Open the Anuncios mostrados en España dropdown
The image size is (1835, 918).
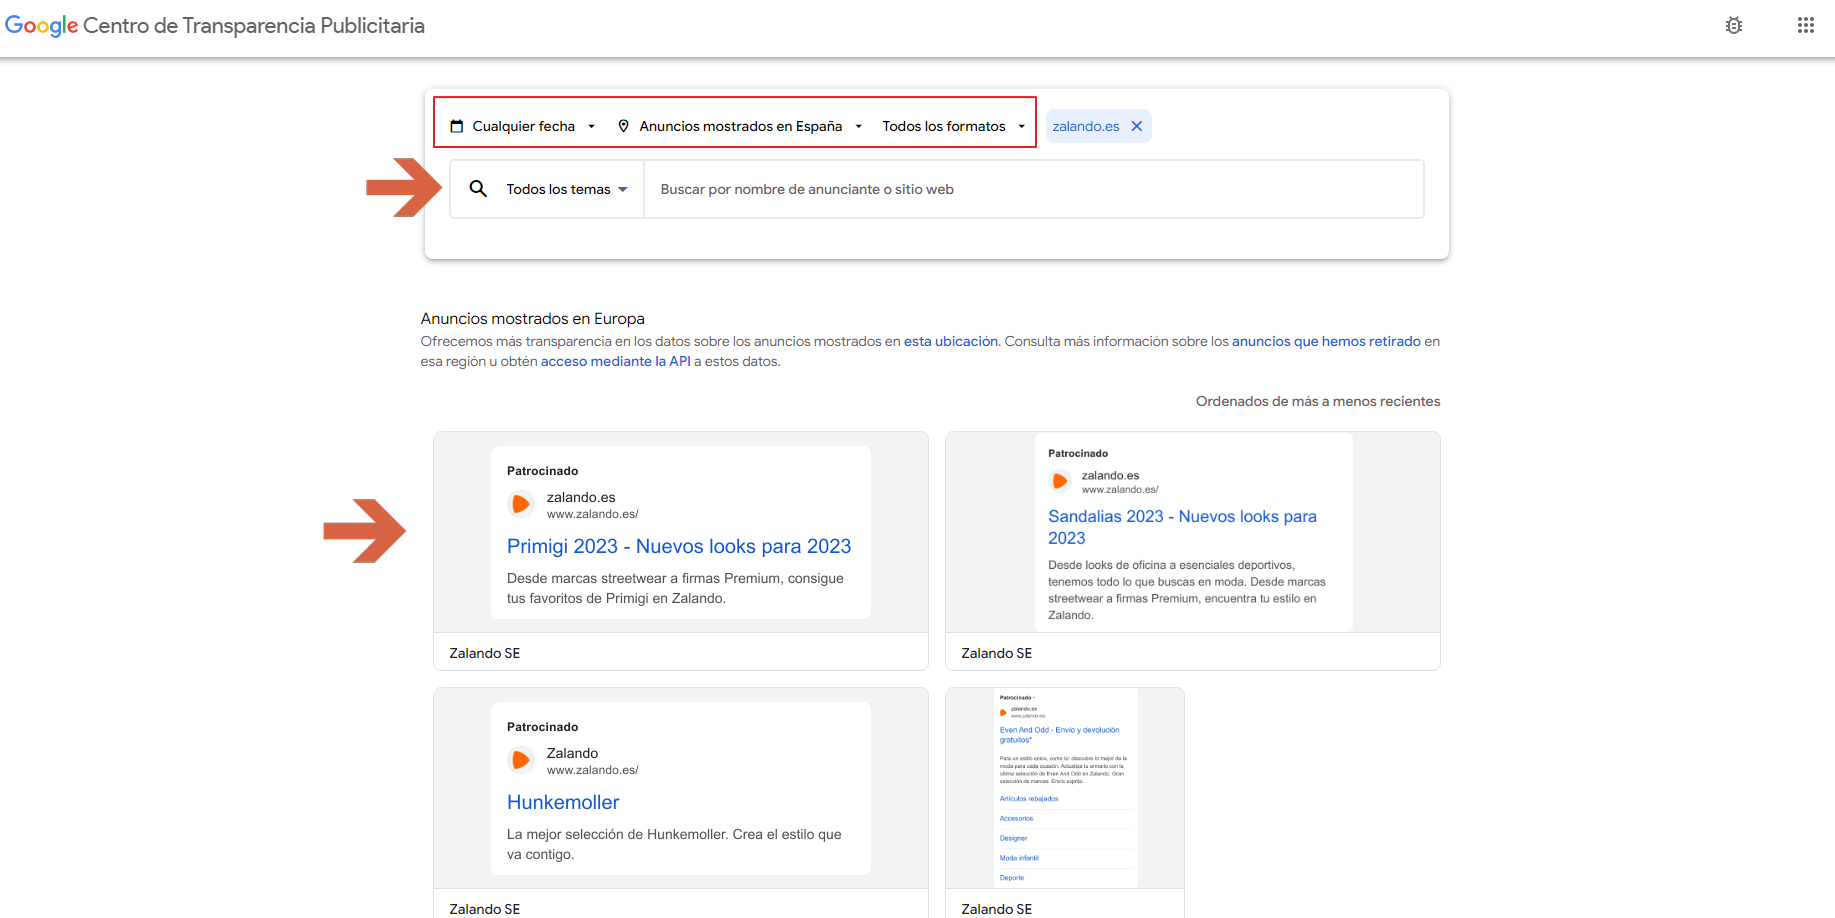coord(741,126)
